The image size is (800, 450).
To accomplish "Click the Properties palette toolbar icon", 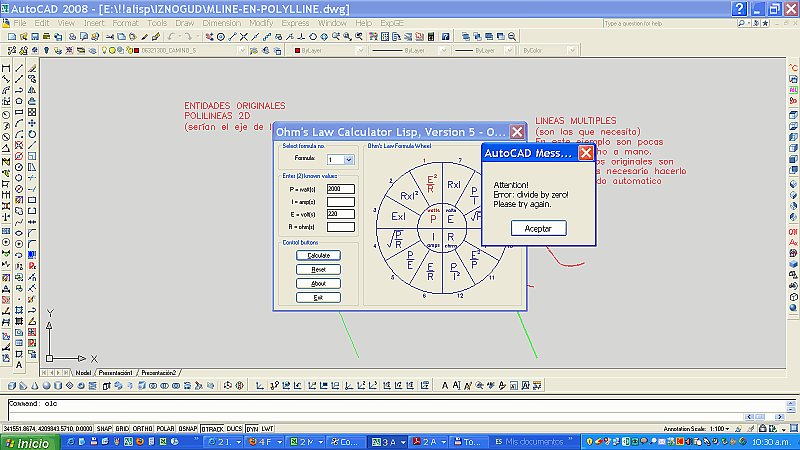I will tap(373, 36).
